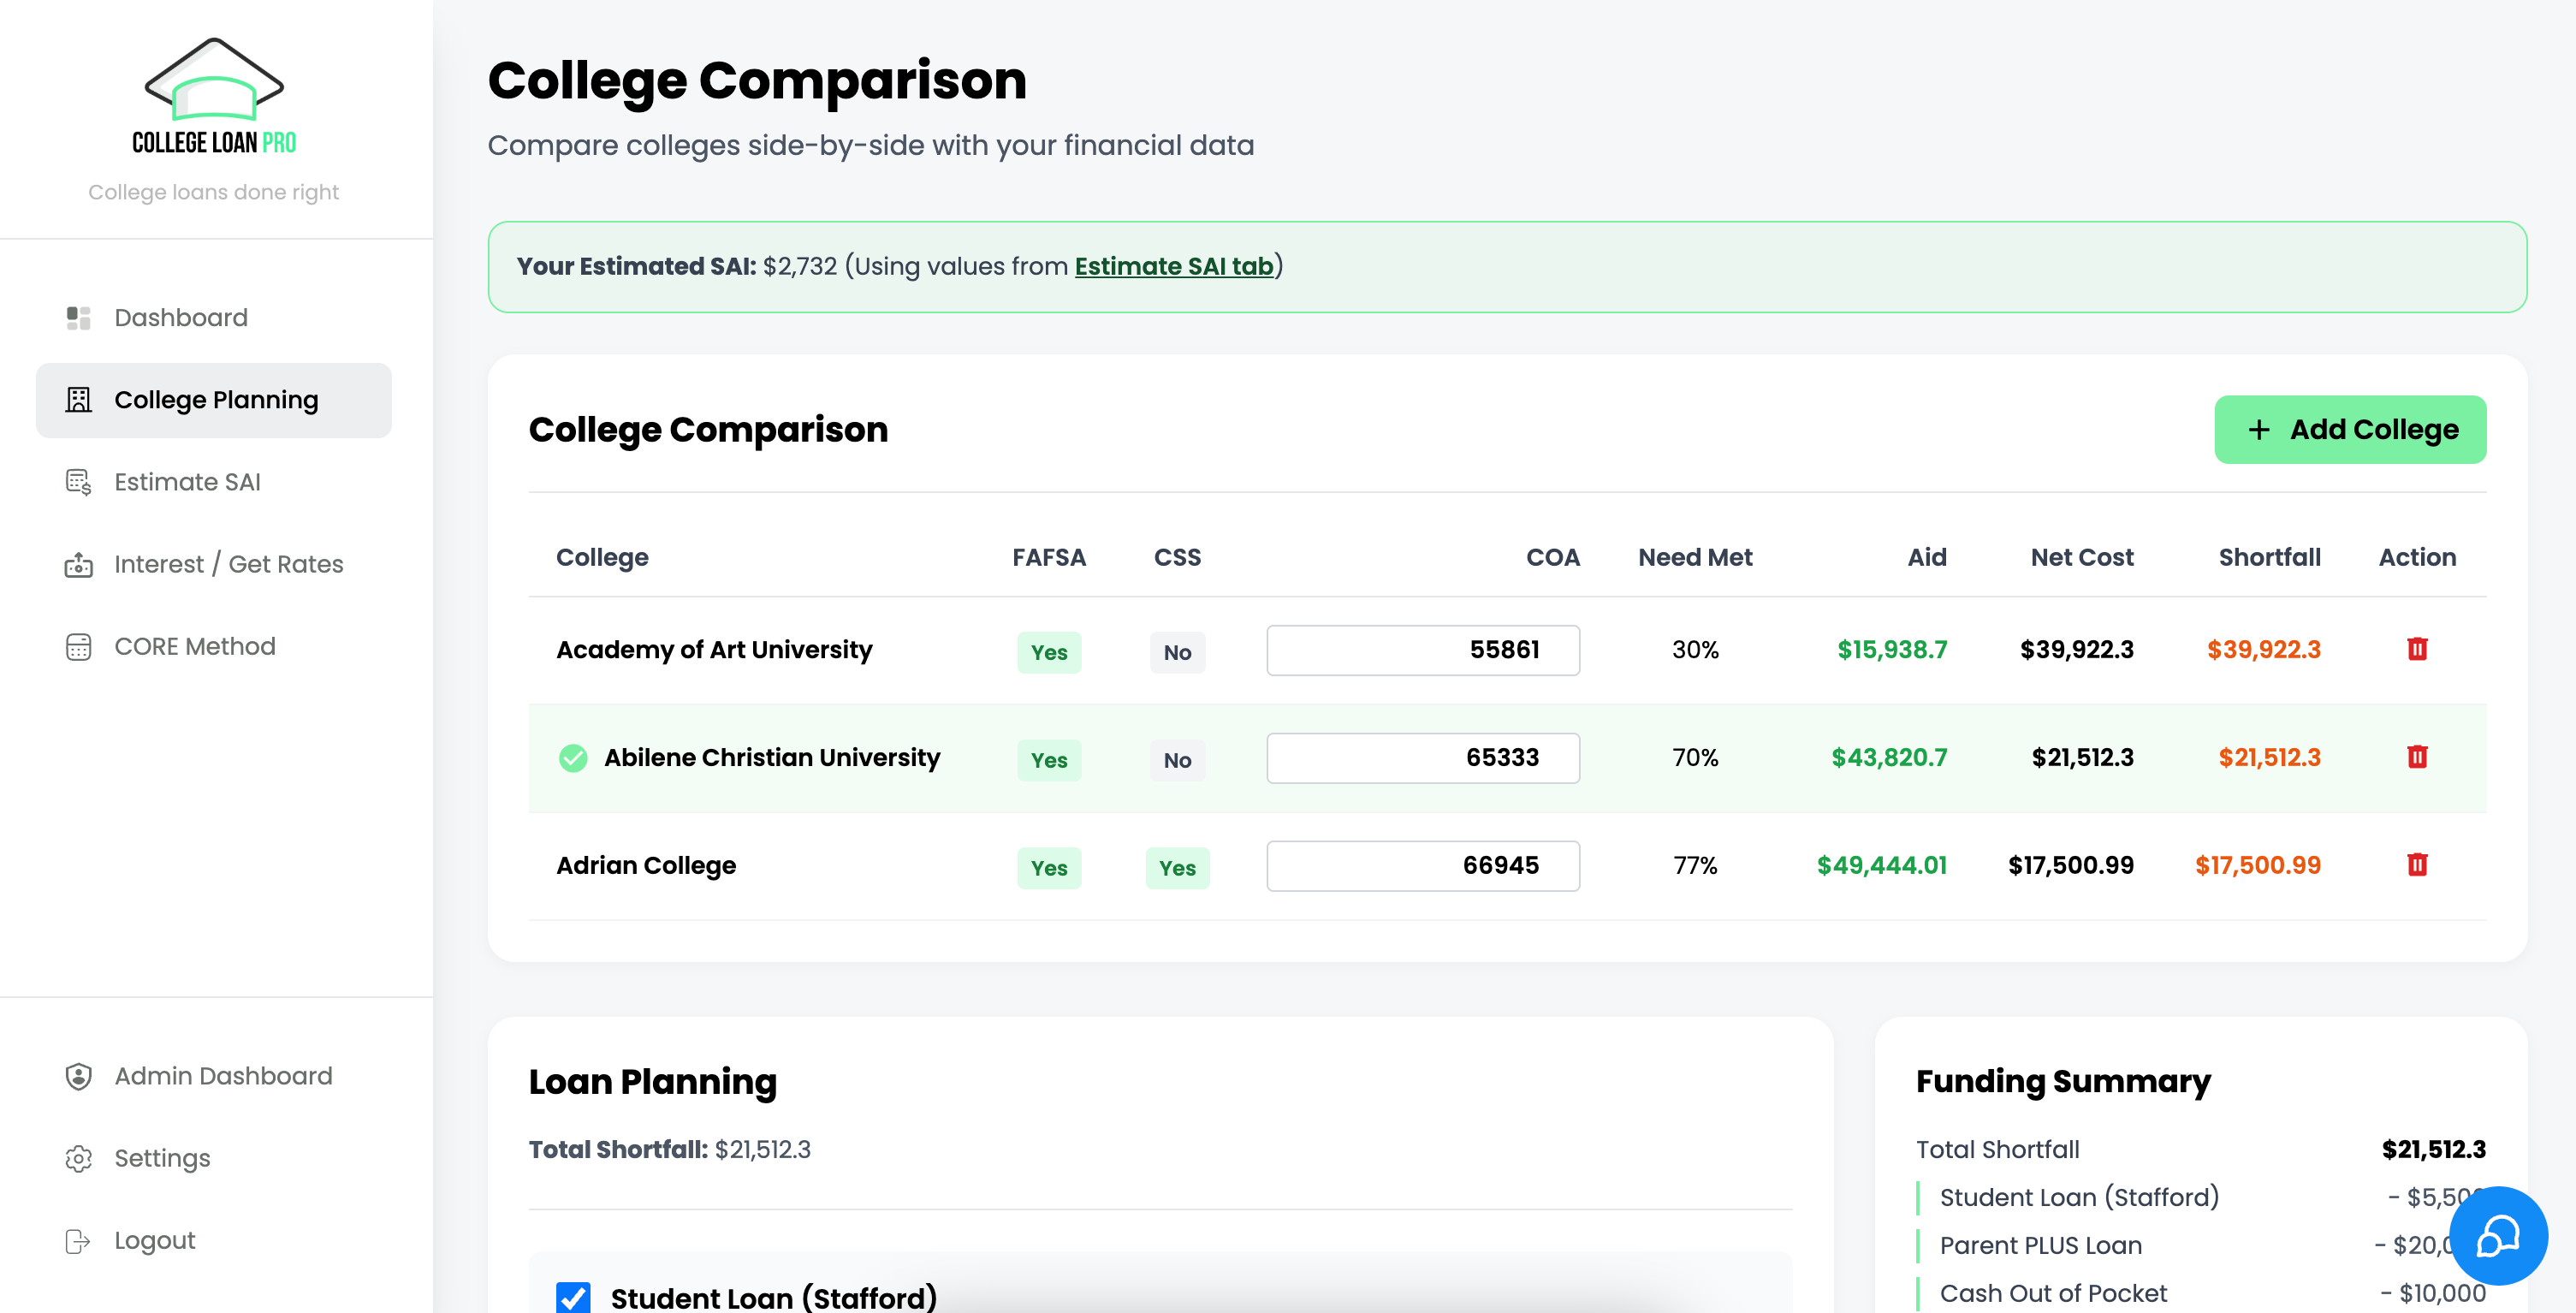
Task: Open the chat support bubble
Action: tap(2497, 1235)
